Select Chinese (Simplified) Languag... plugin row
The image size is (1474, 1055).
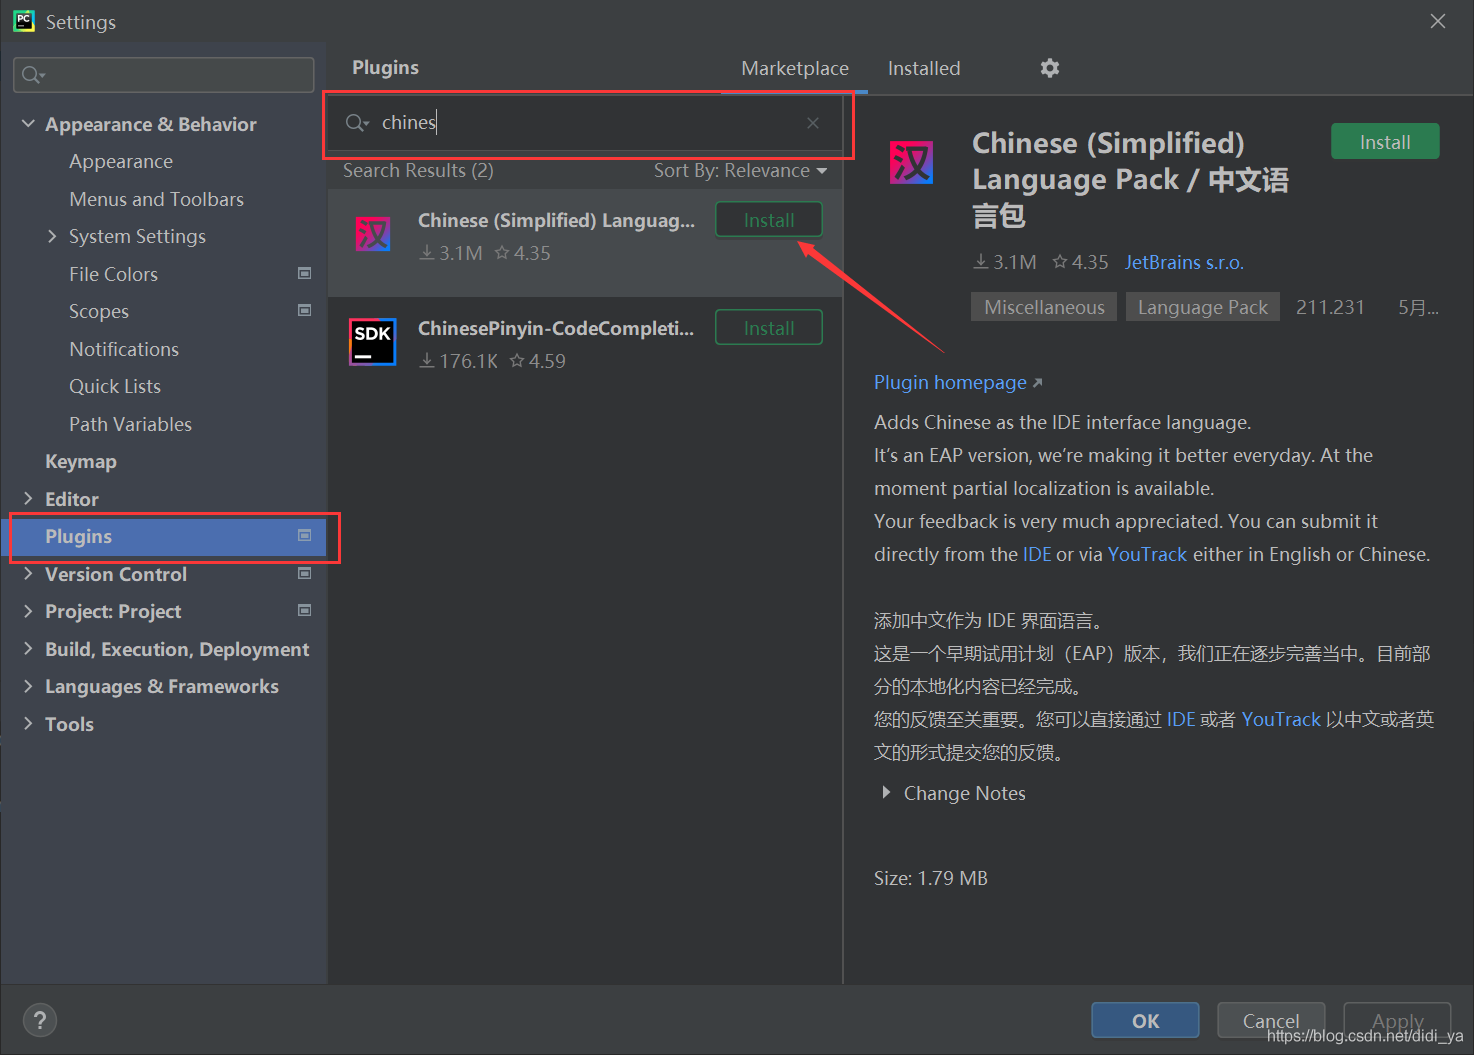(585, 242)
